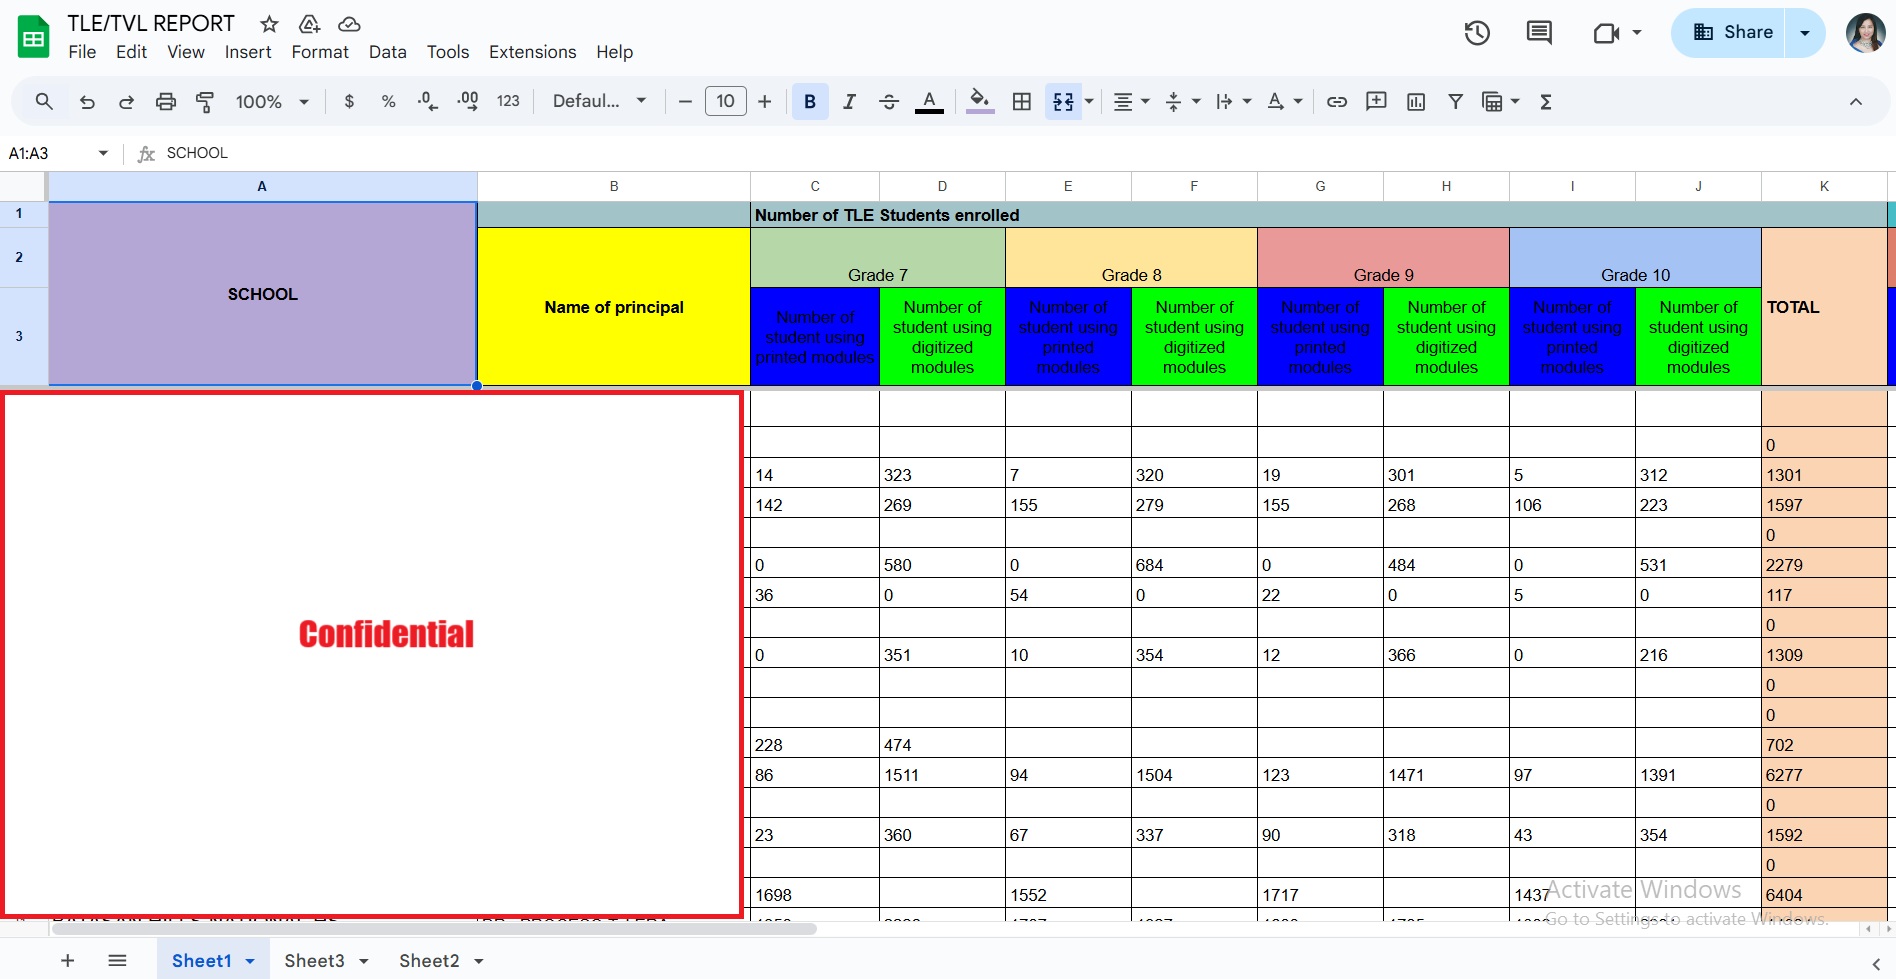The image size is (1896, 979).
Task: Open the font family dropdown
Action: coord(599,101)
